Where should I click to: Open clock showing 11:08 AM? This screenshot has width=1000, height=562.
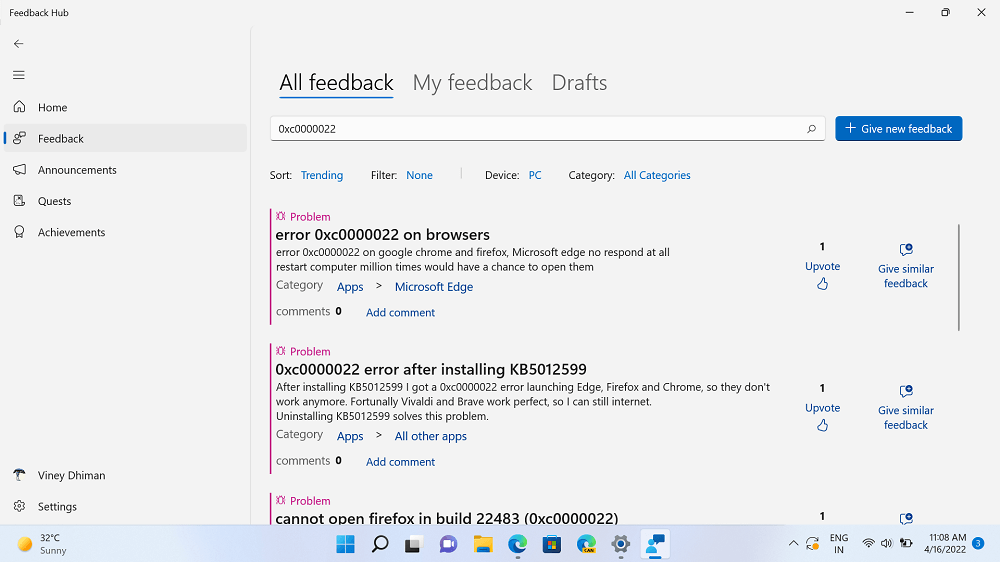tap(947, 544)
